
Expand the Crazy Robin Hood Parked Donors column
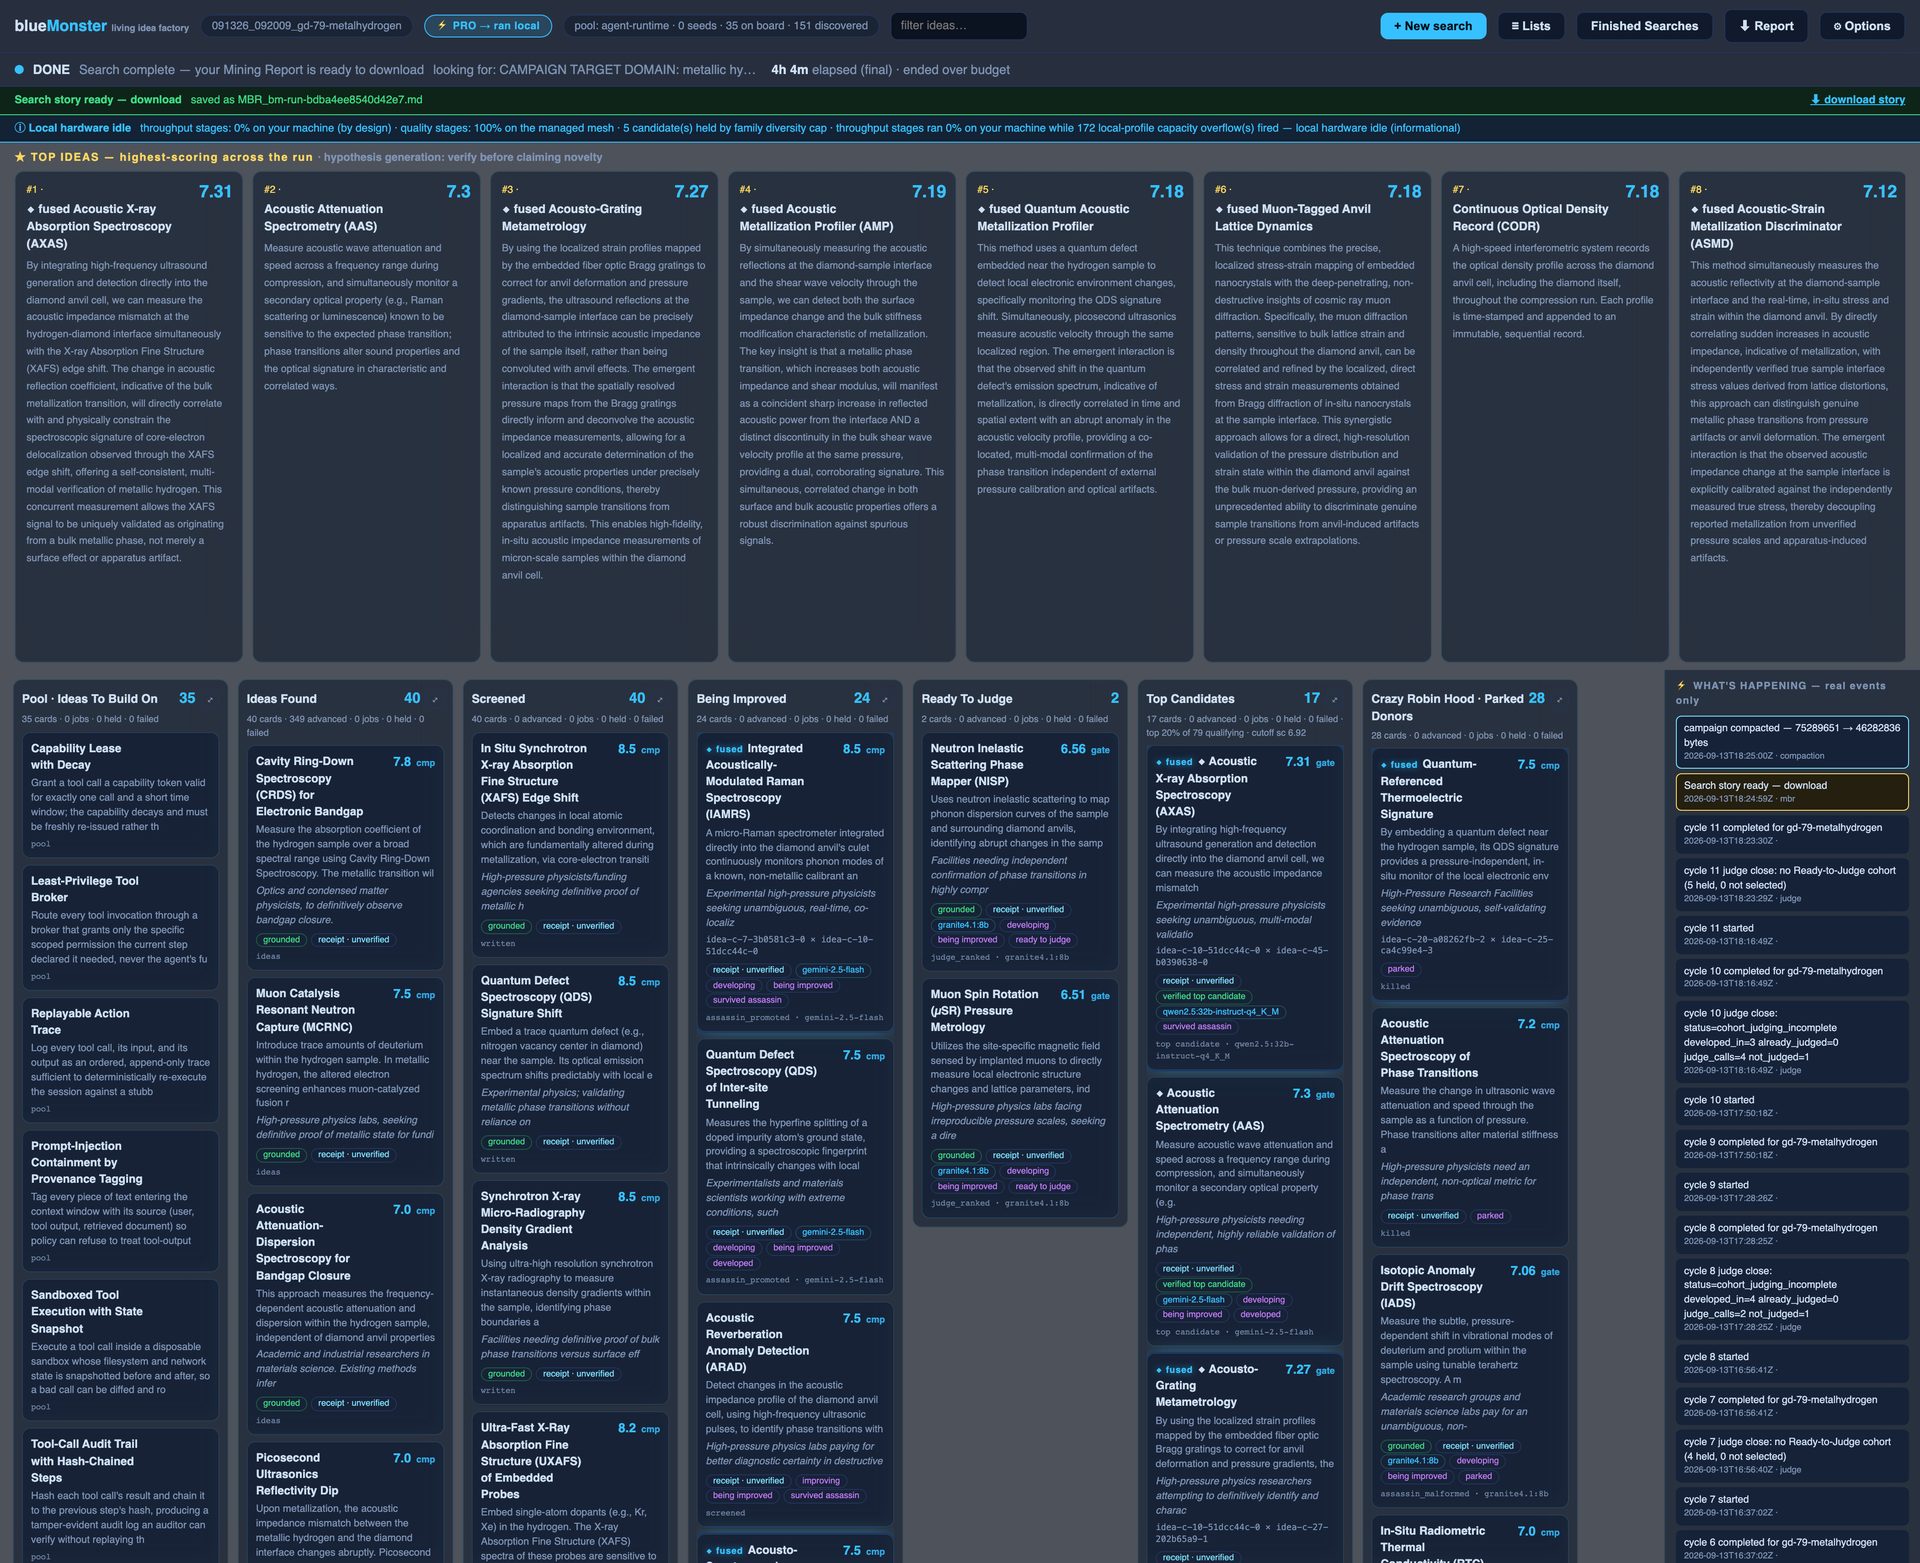tap(1560, 700)
